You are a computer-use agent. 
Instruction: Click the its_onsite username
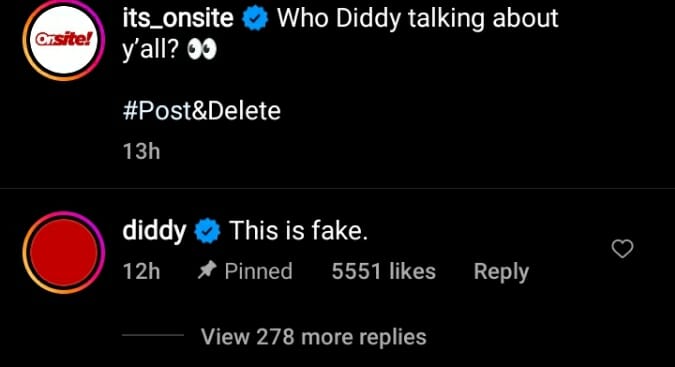[x=178, y=19]
